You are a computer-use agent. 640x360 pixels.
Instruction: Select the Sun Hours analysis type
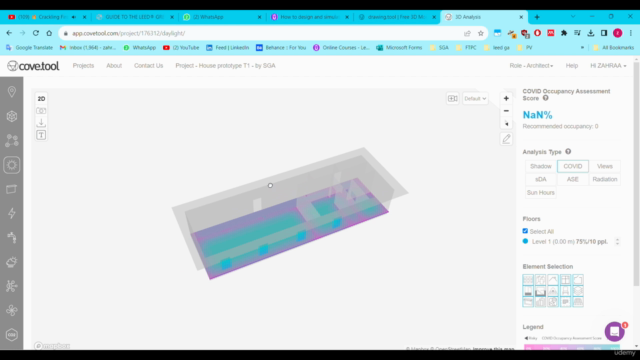point(540,192)
